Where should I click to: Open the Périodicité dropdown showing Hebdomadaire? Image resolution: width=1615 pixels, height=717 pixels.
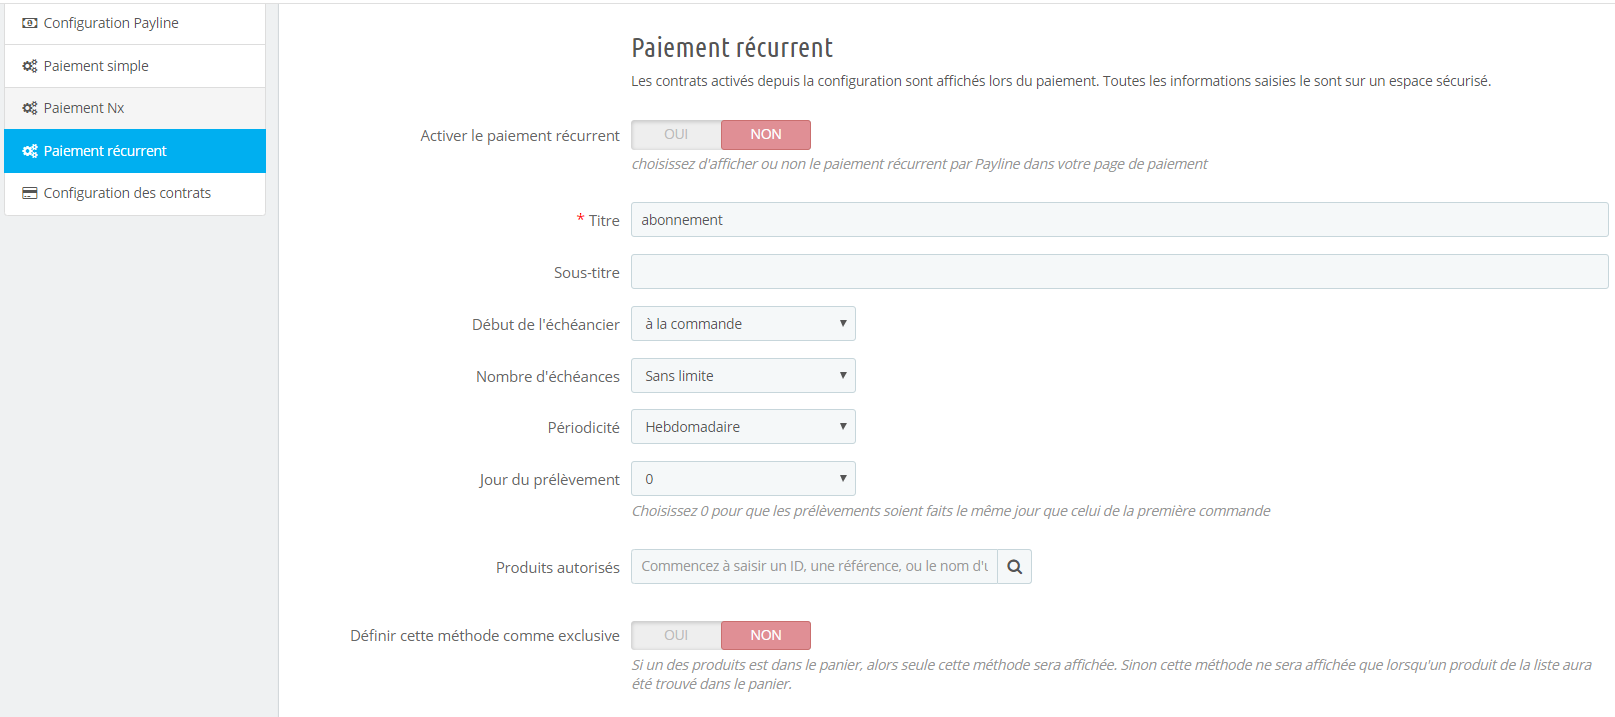pos(743,427)
